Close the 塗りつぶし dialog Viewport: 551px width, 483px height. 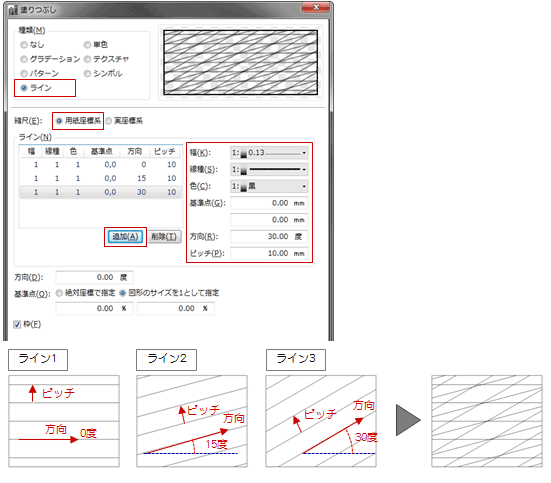316,7
